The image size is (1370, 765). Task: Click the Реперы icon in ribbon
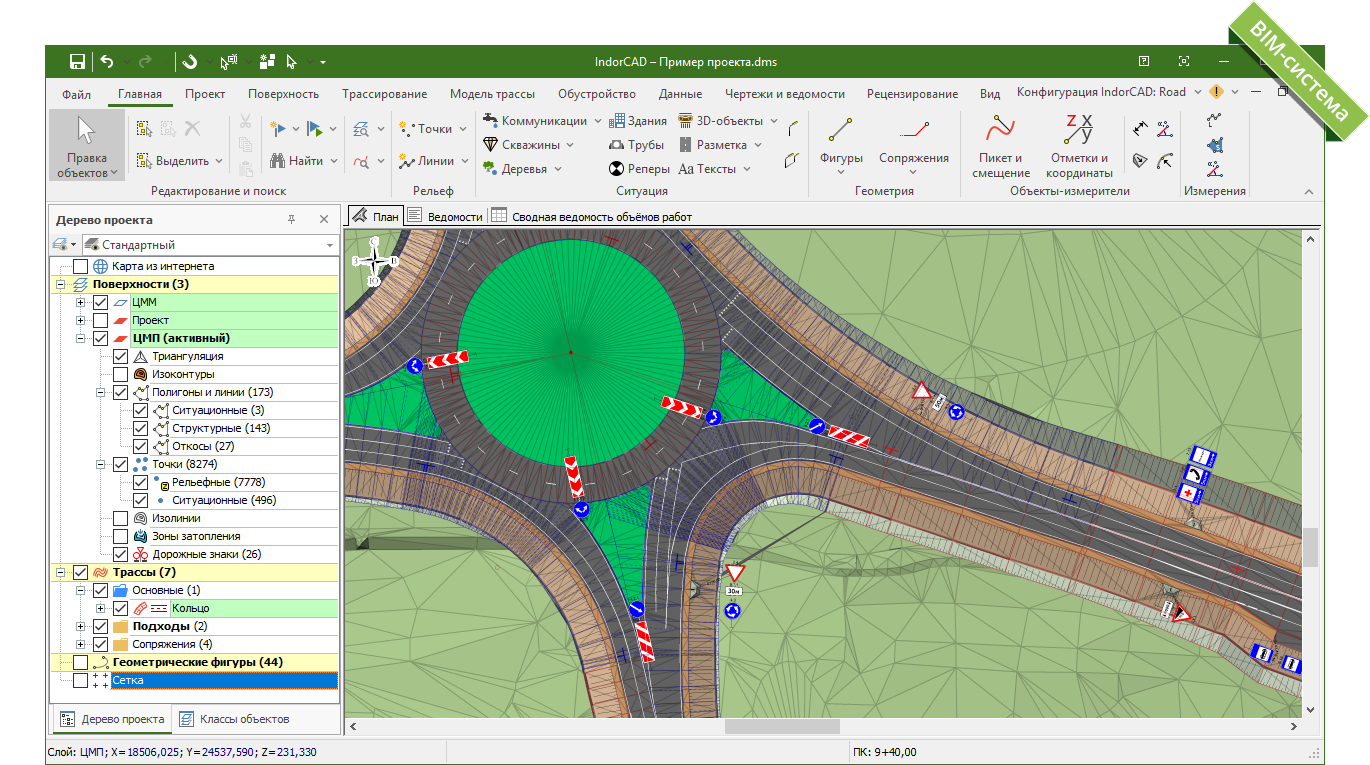click(x=618, y=169)
